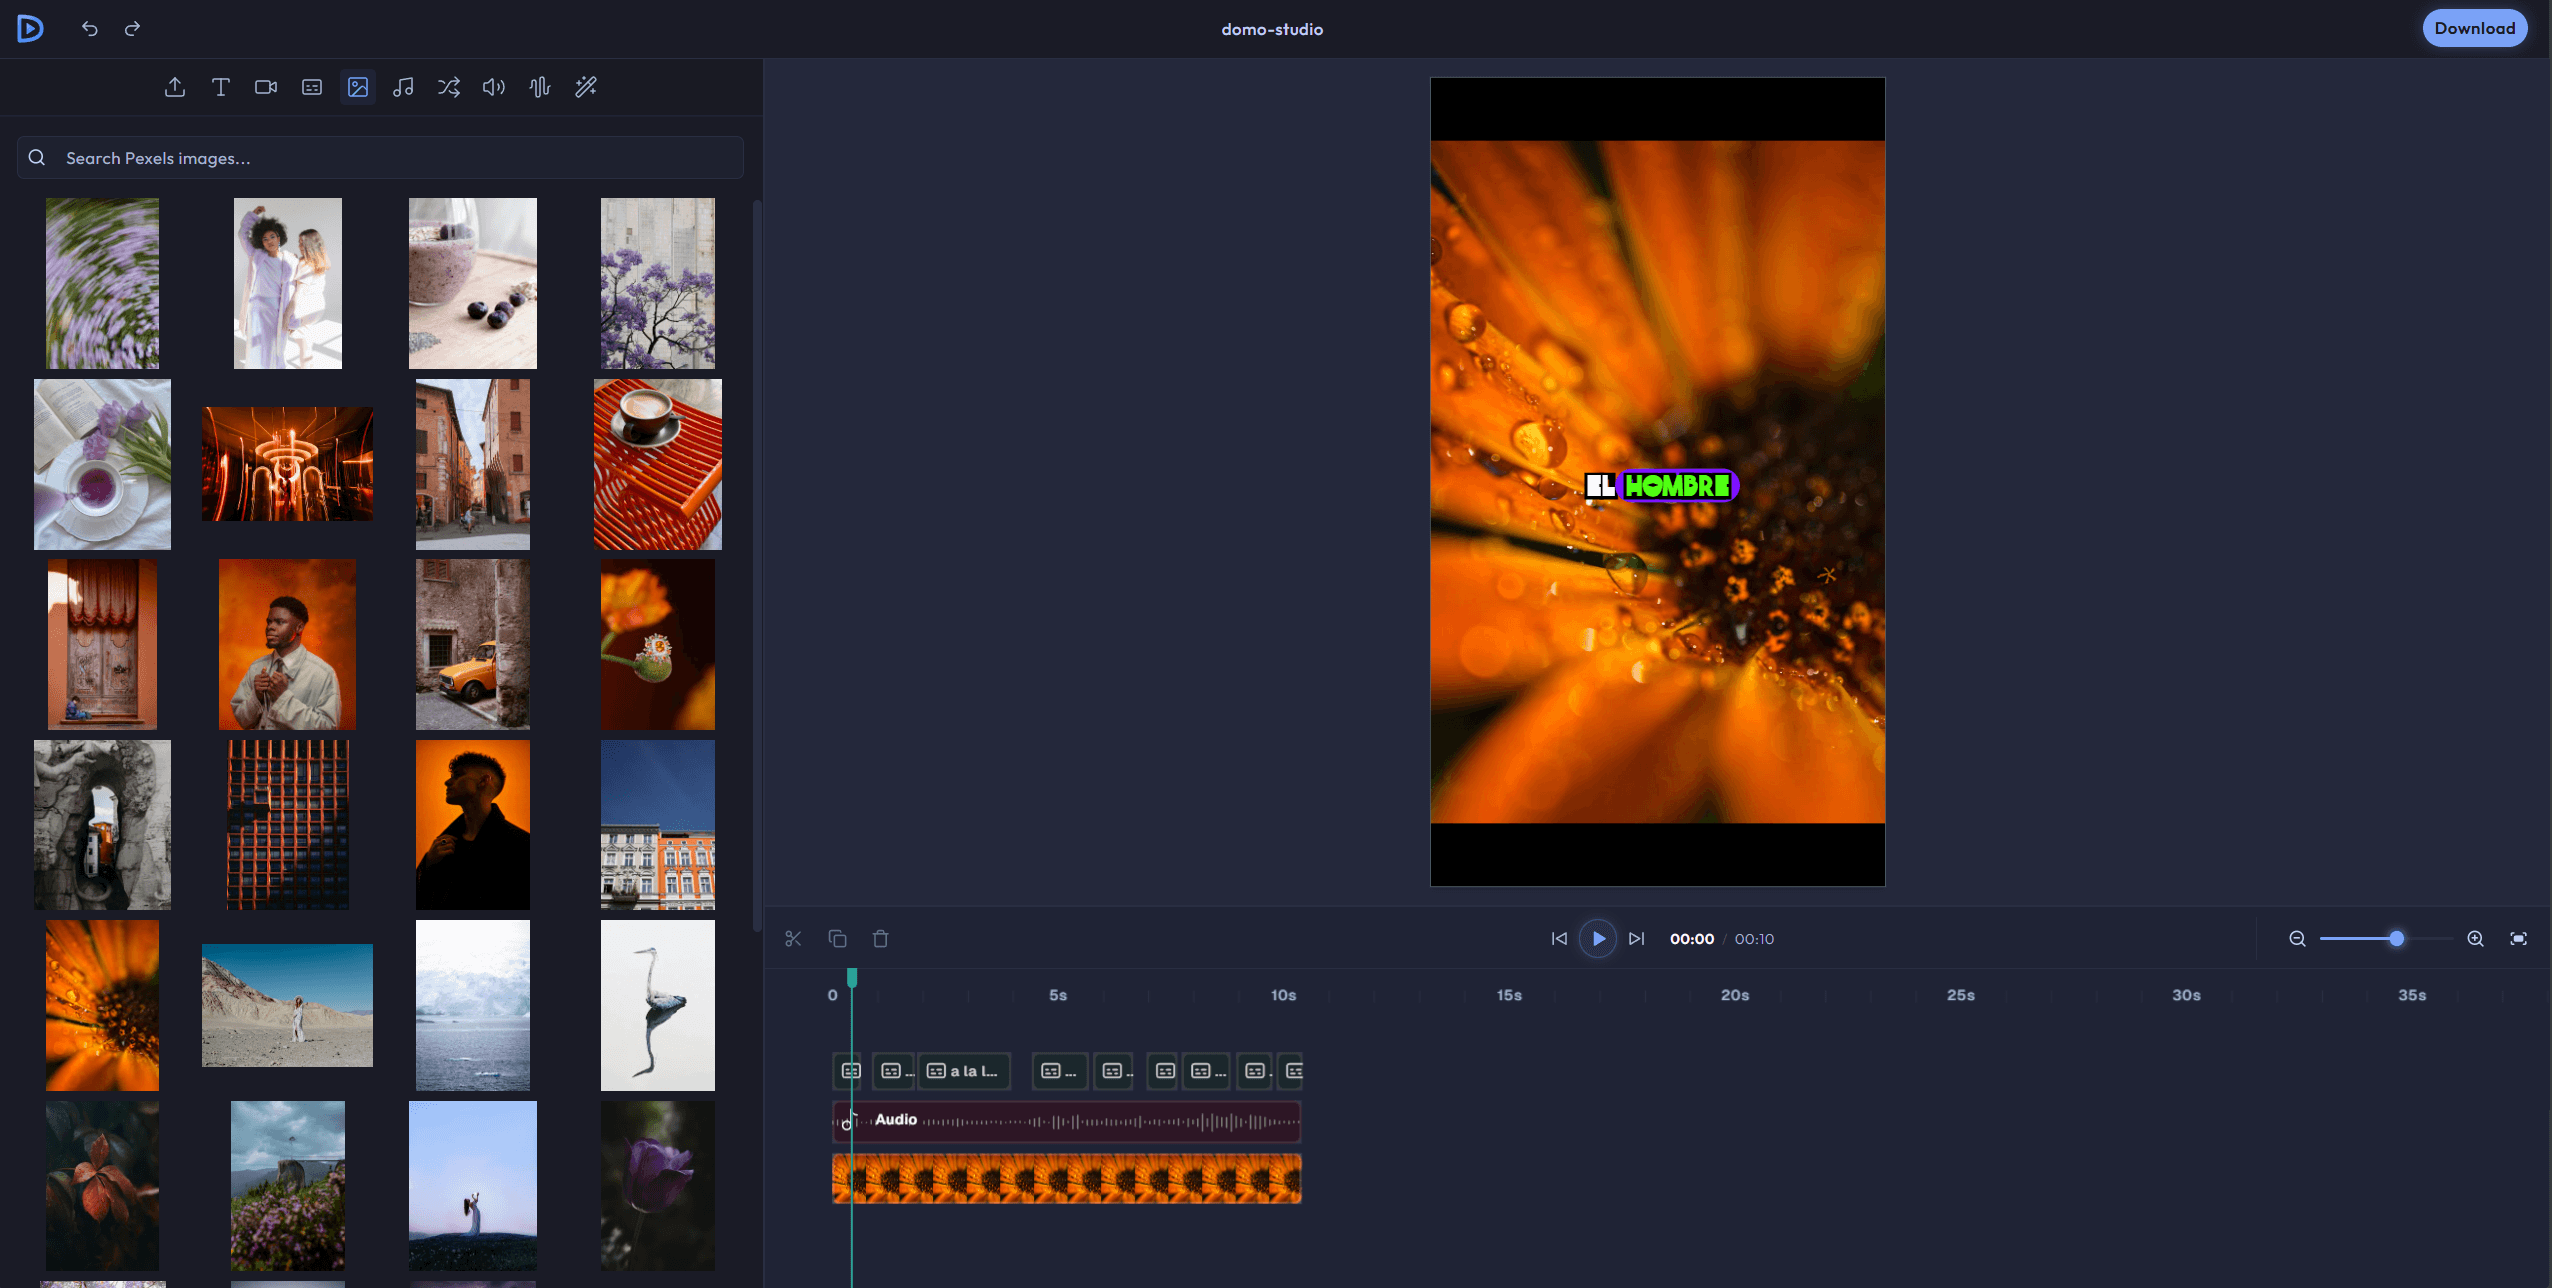Select the orange flower video track clip
2552x1288 pixels.
(x=1066, y=1178)
